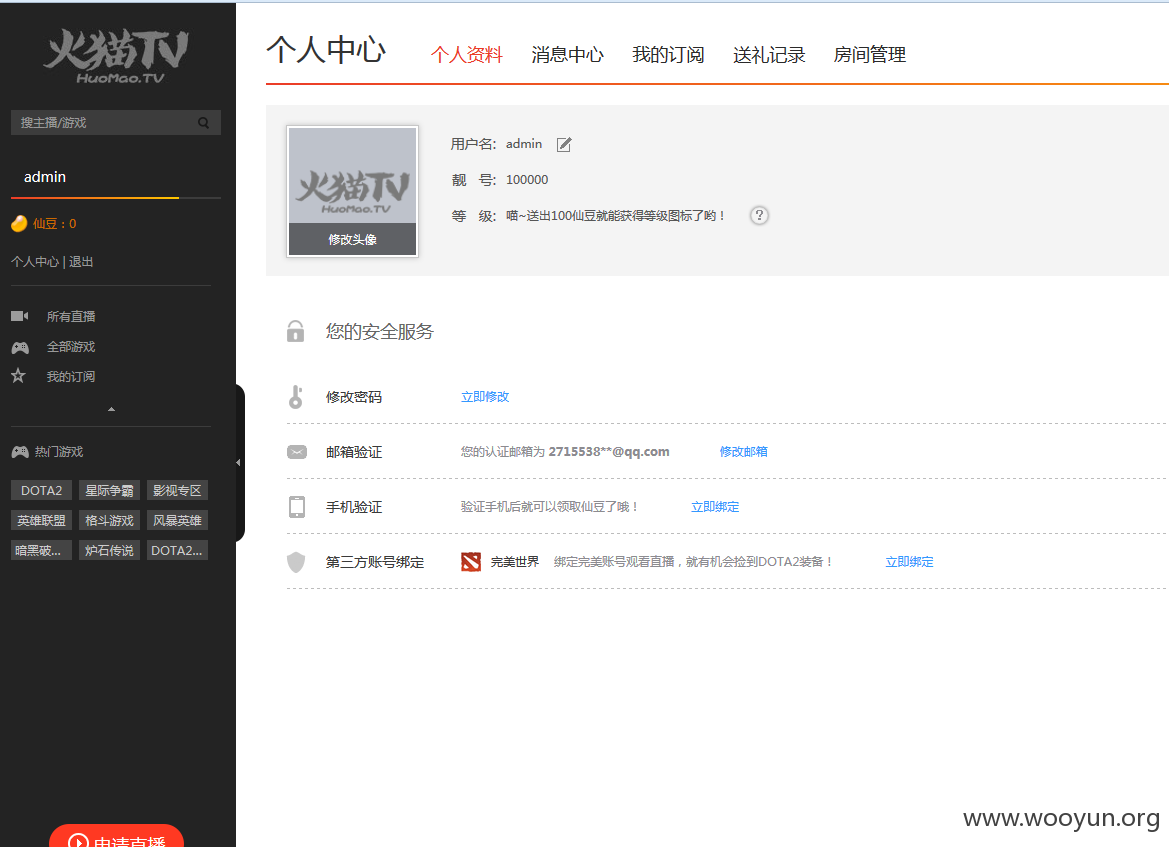Click 立即修改 password link

[485, 397]
